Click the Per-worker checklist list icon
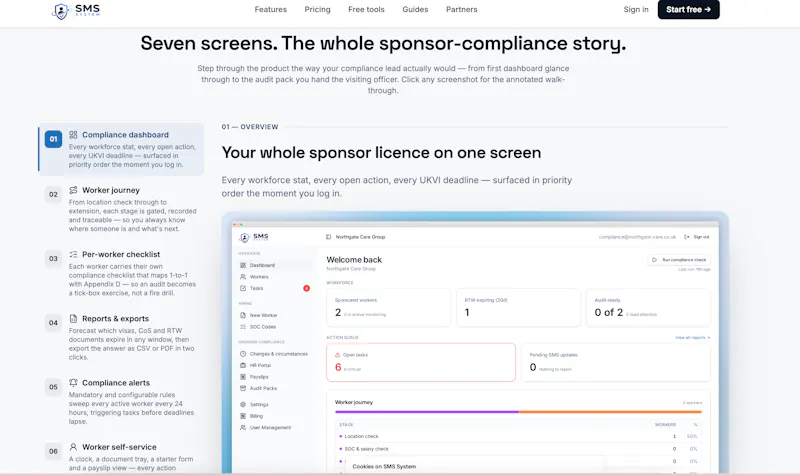Image resolution: width=800 pixels, height=475 pixels. (73, 254)
